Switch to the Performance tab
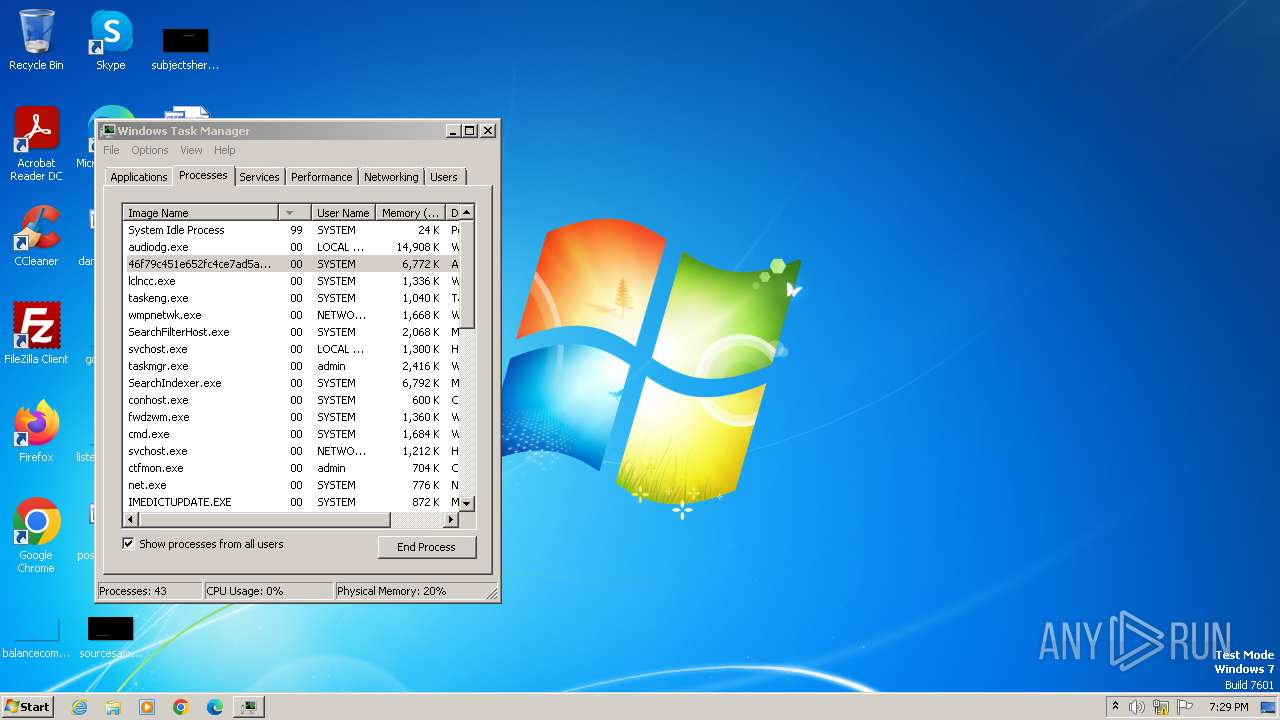1280x720 pixels. tap(322, 177)
